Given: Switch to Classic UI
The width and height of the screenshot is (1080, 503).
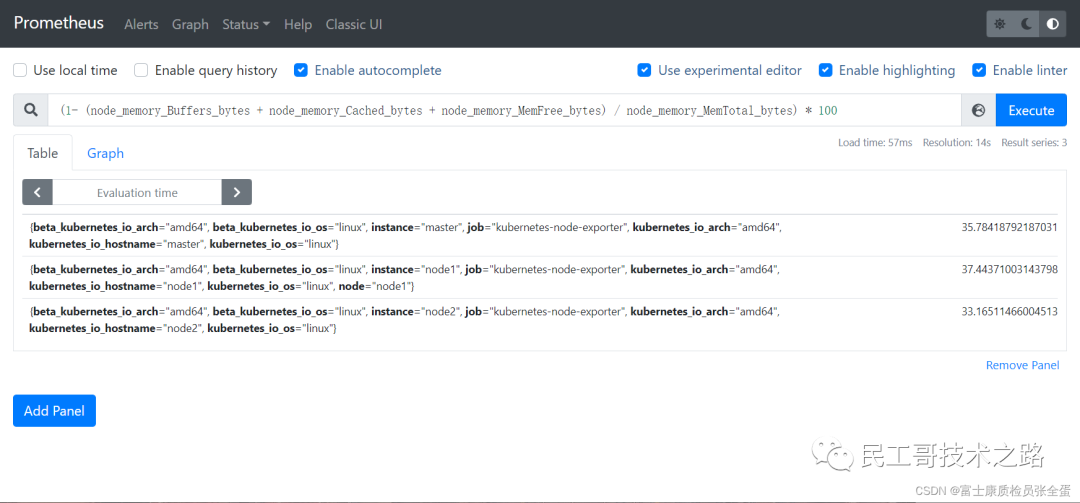Looking at the screenshot, I should click(x=354, y=24).
